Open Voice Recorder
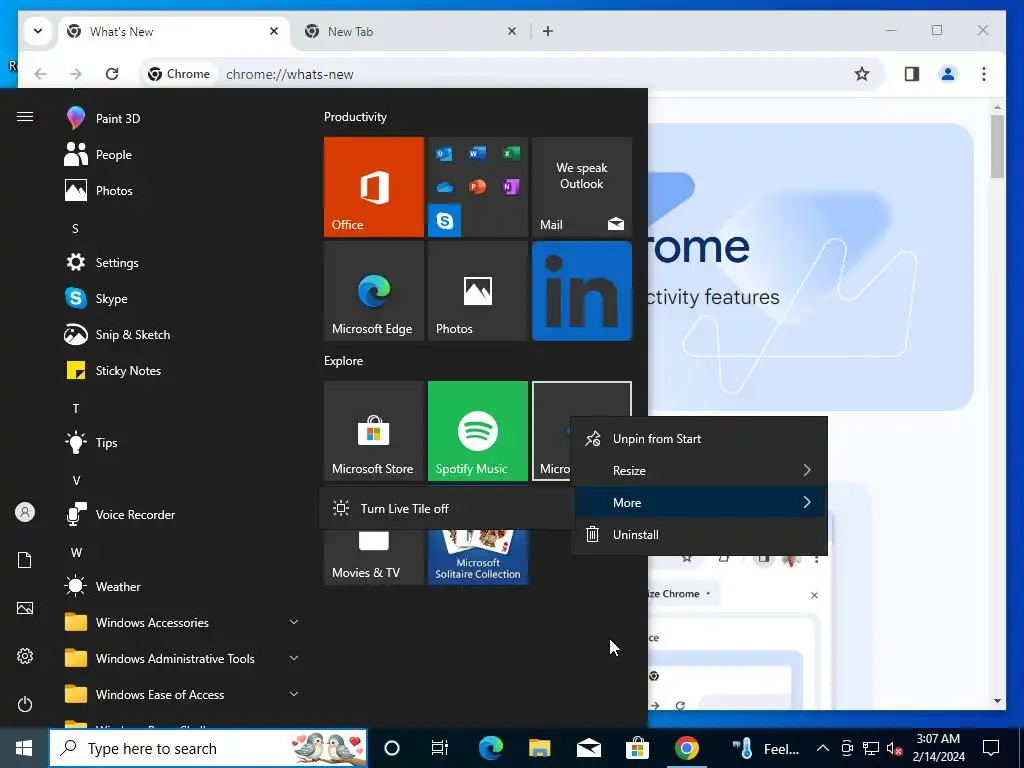The height and width of the screenshot is (768, 1024). pos(118,515)
